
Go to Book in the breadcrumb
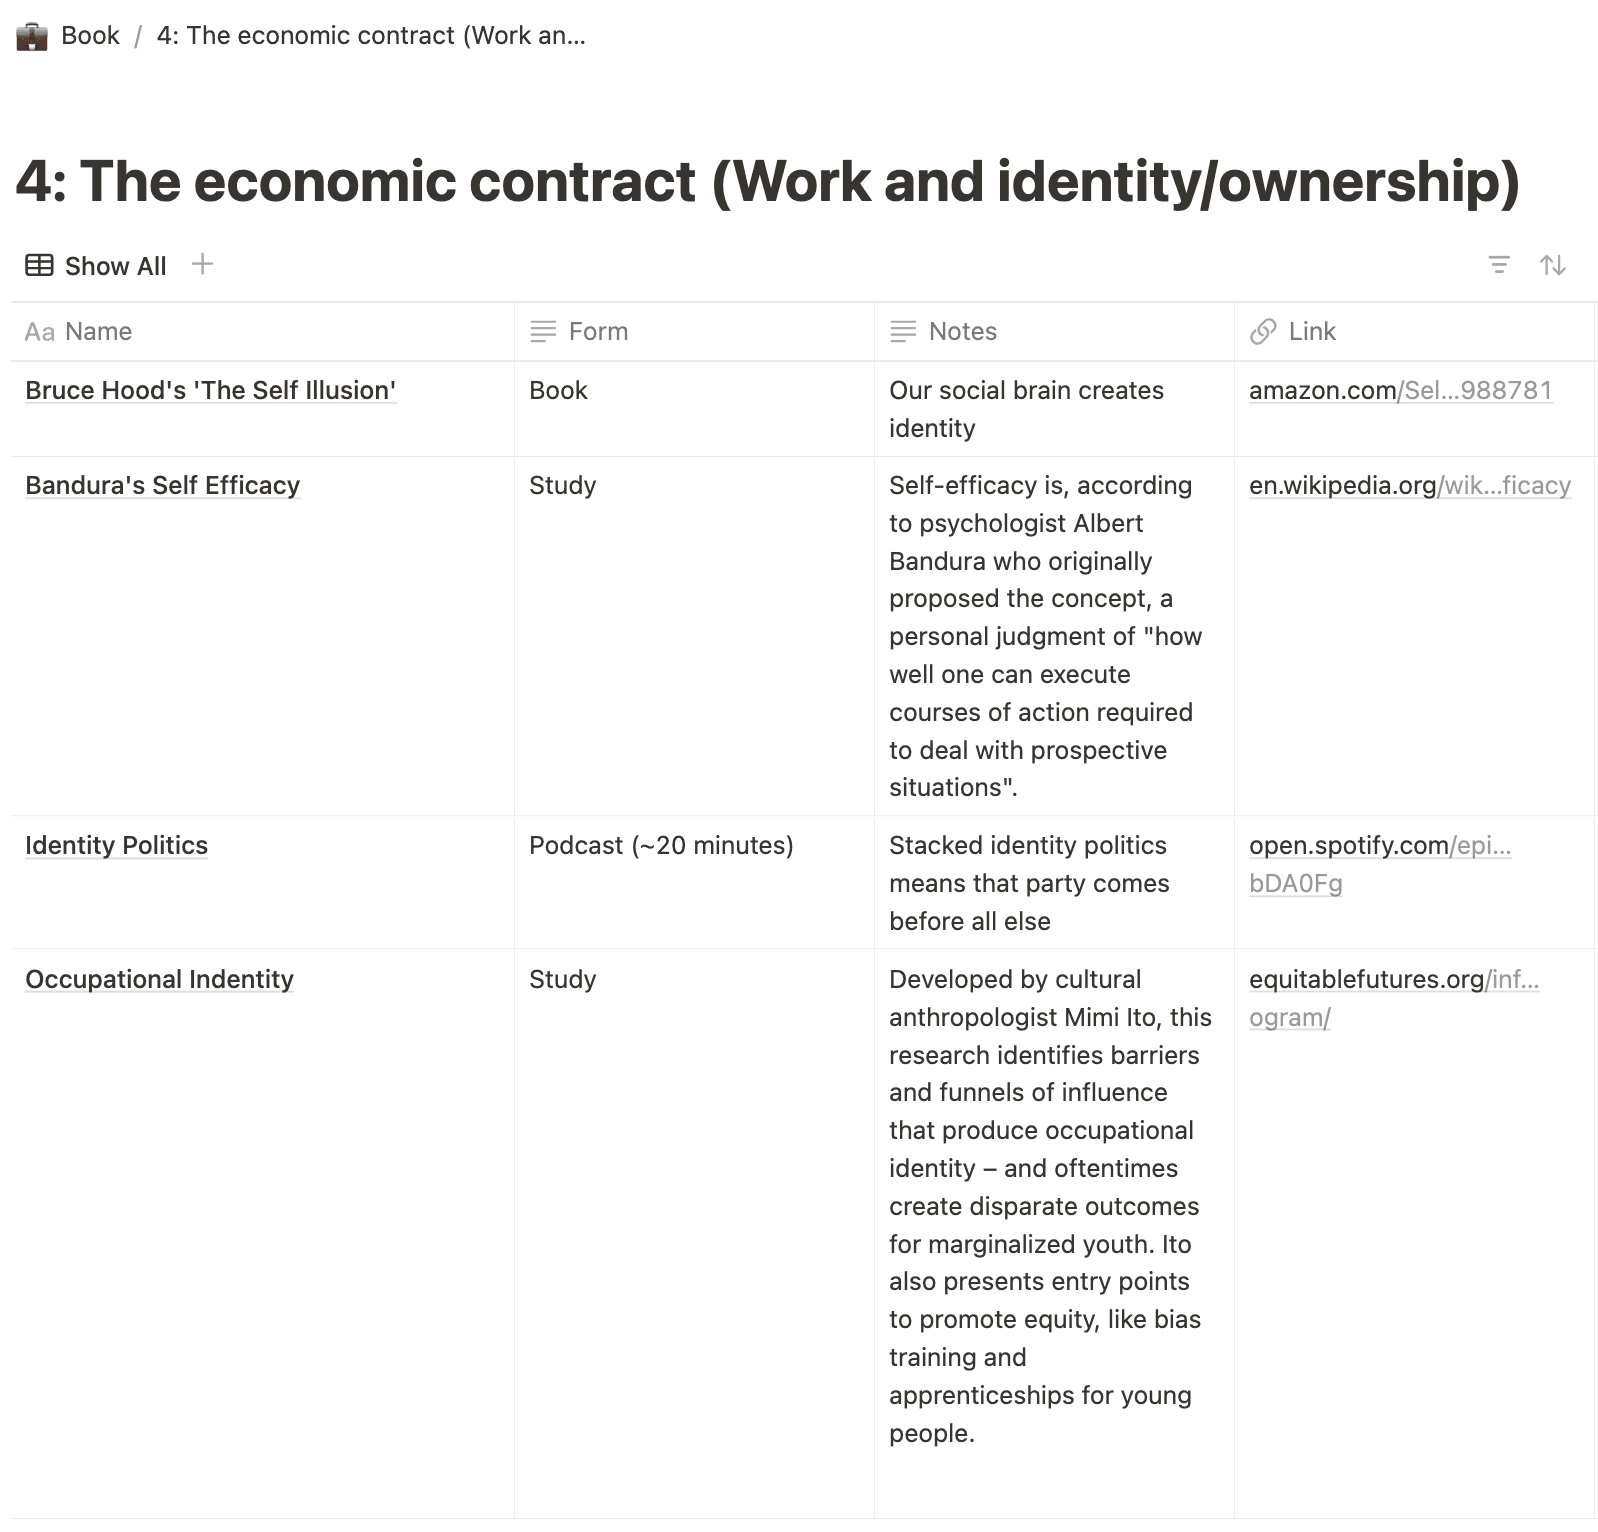pos(90,36)
